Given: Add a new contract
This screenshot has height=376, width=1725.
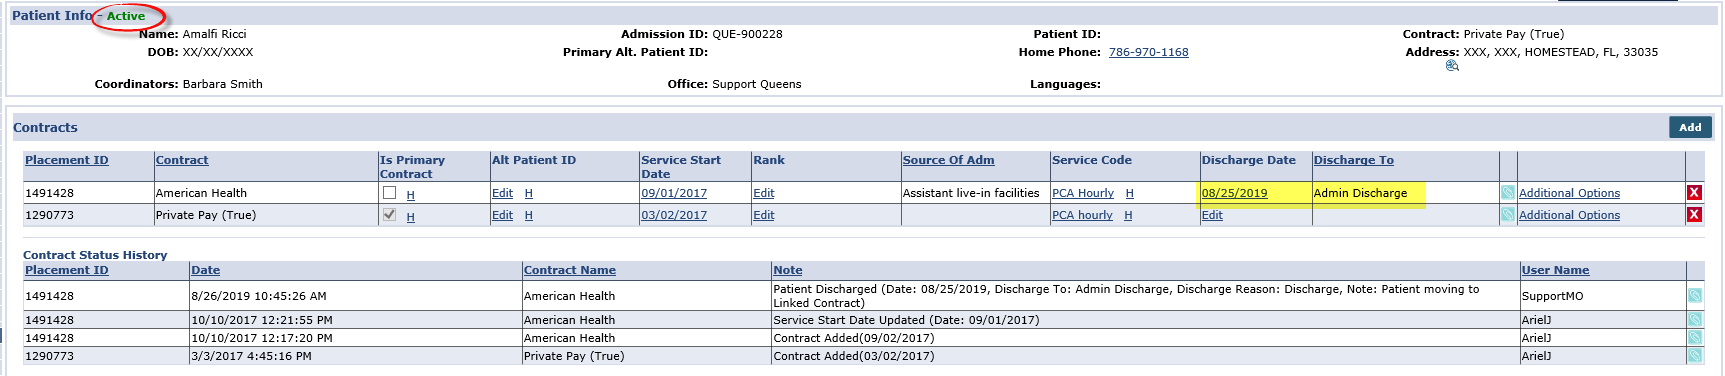Looking at the screenshot, I should point(1690,127).
